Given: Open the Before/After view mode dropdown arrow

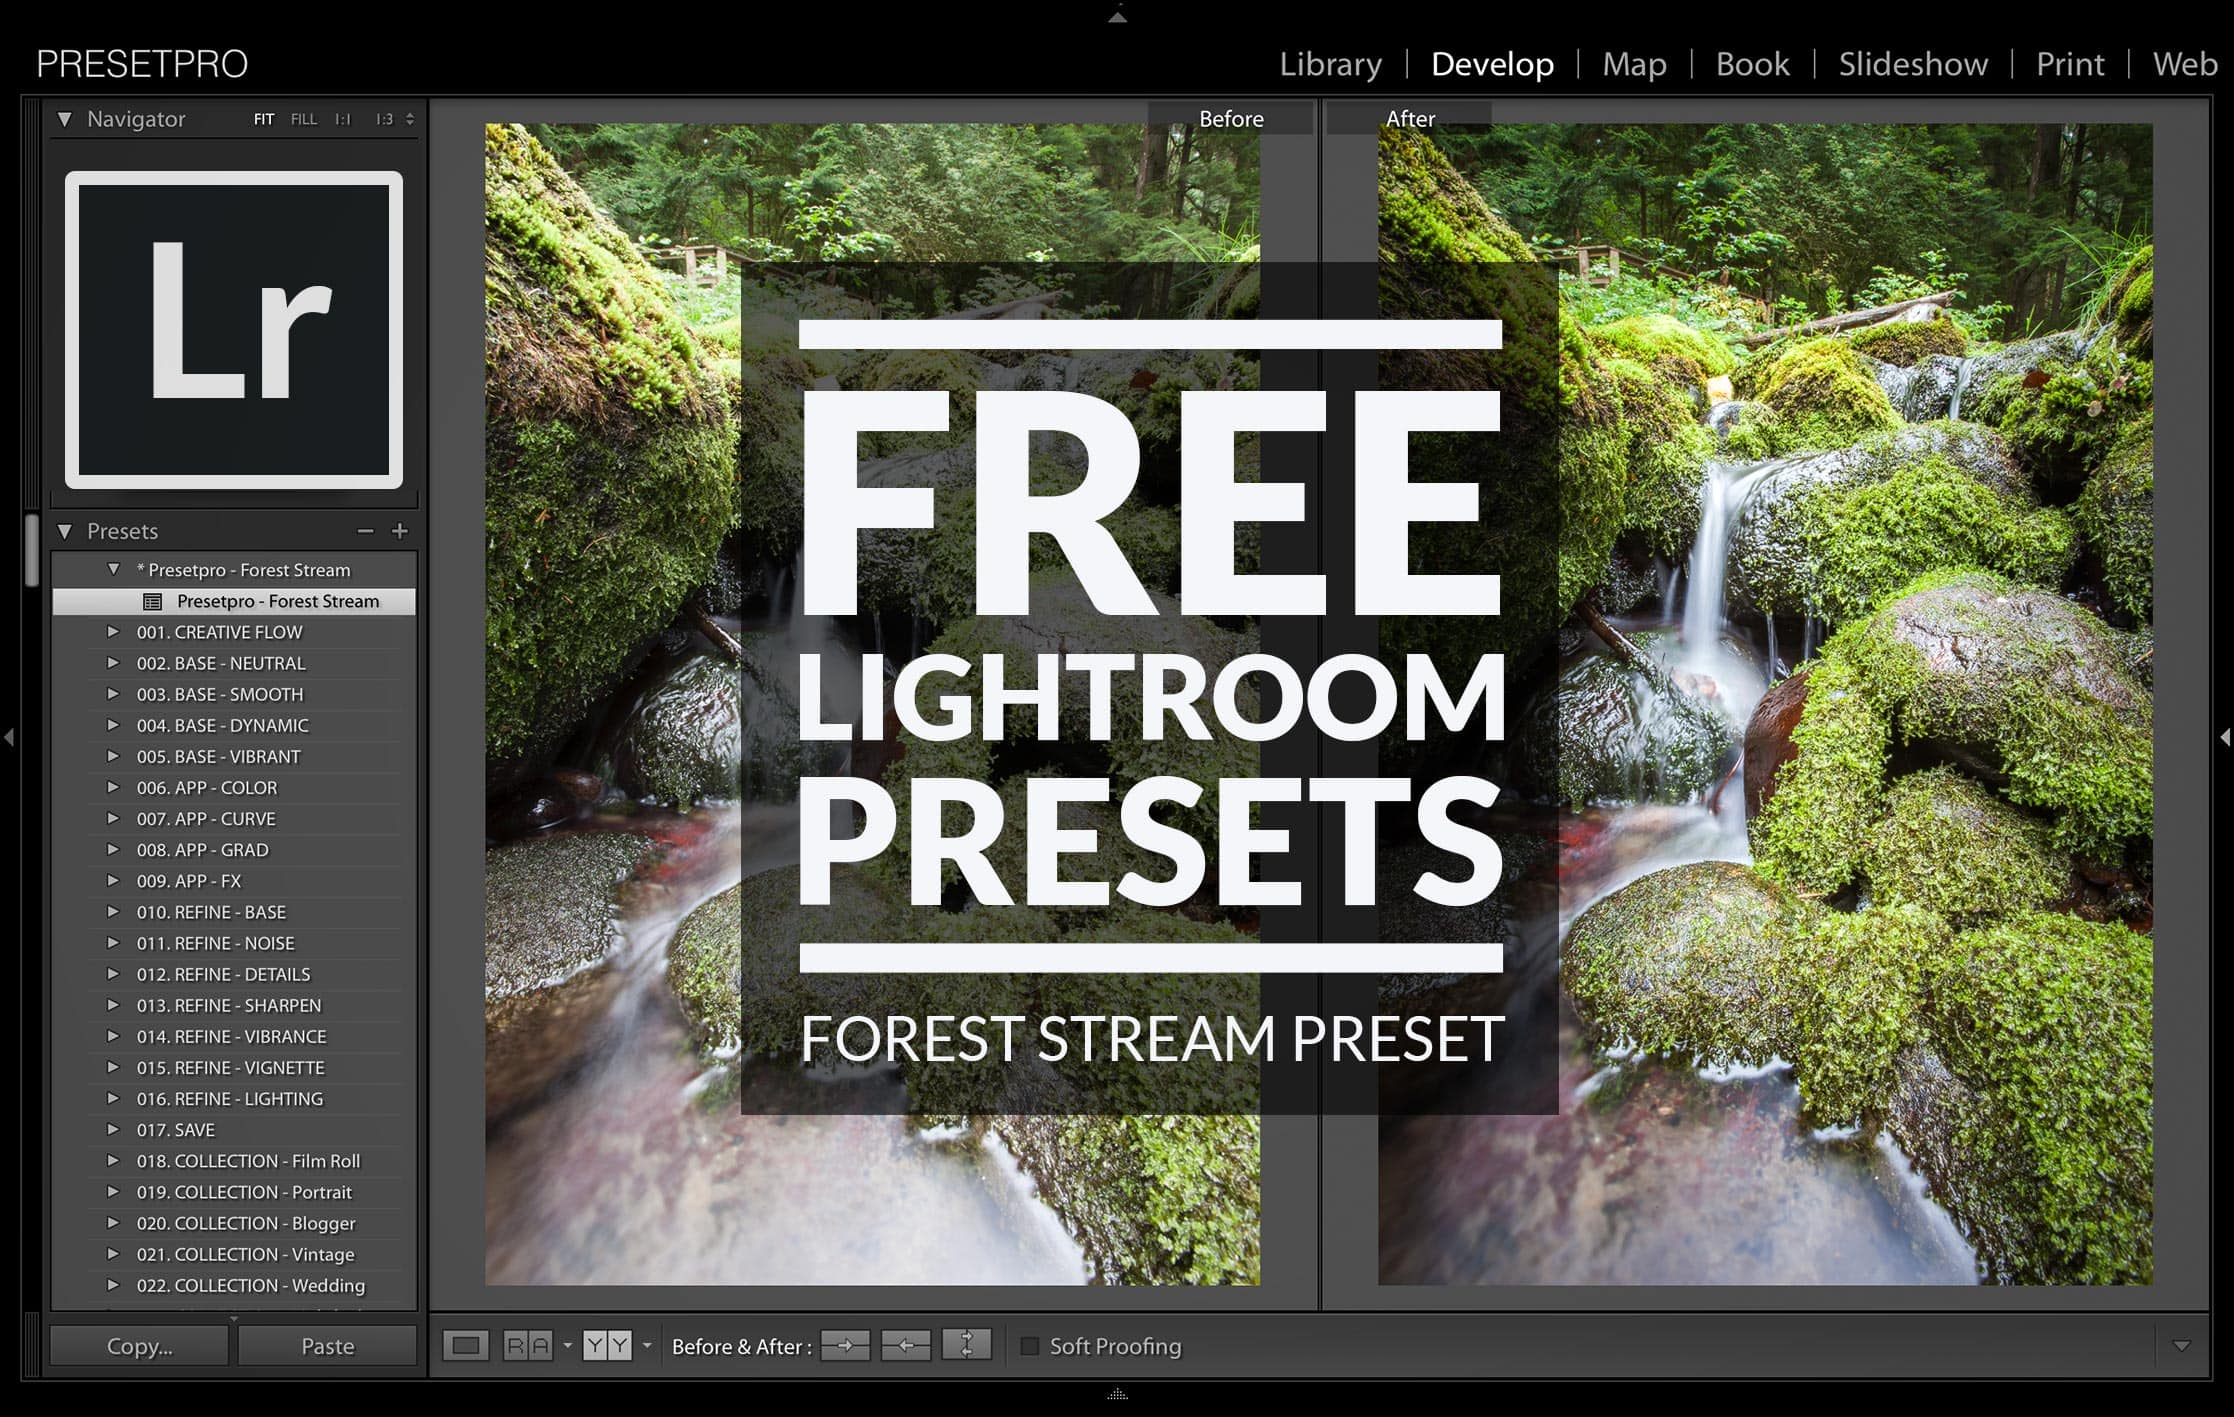Looking at the screenshot, I should 648,1346.
